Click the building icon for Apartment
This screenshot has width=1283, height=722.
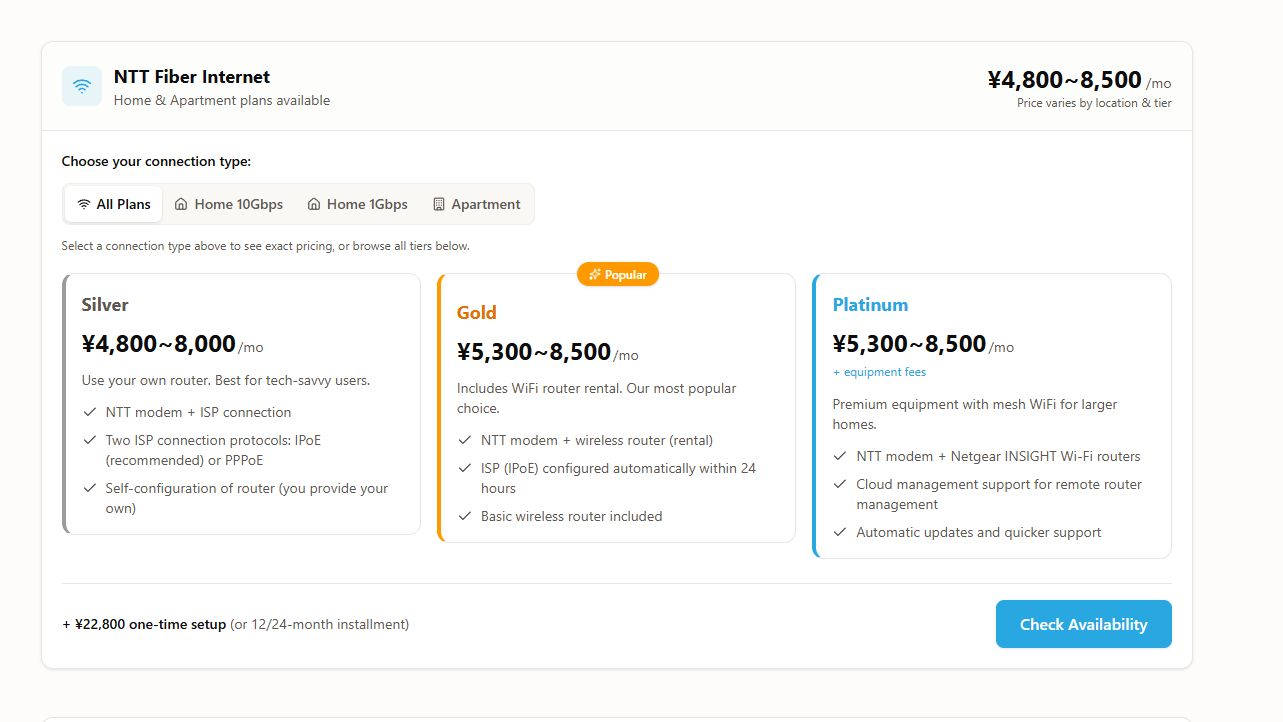pos(438,204)
